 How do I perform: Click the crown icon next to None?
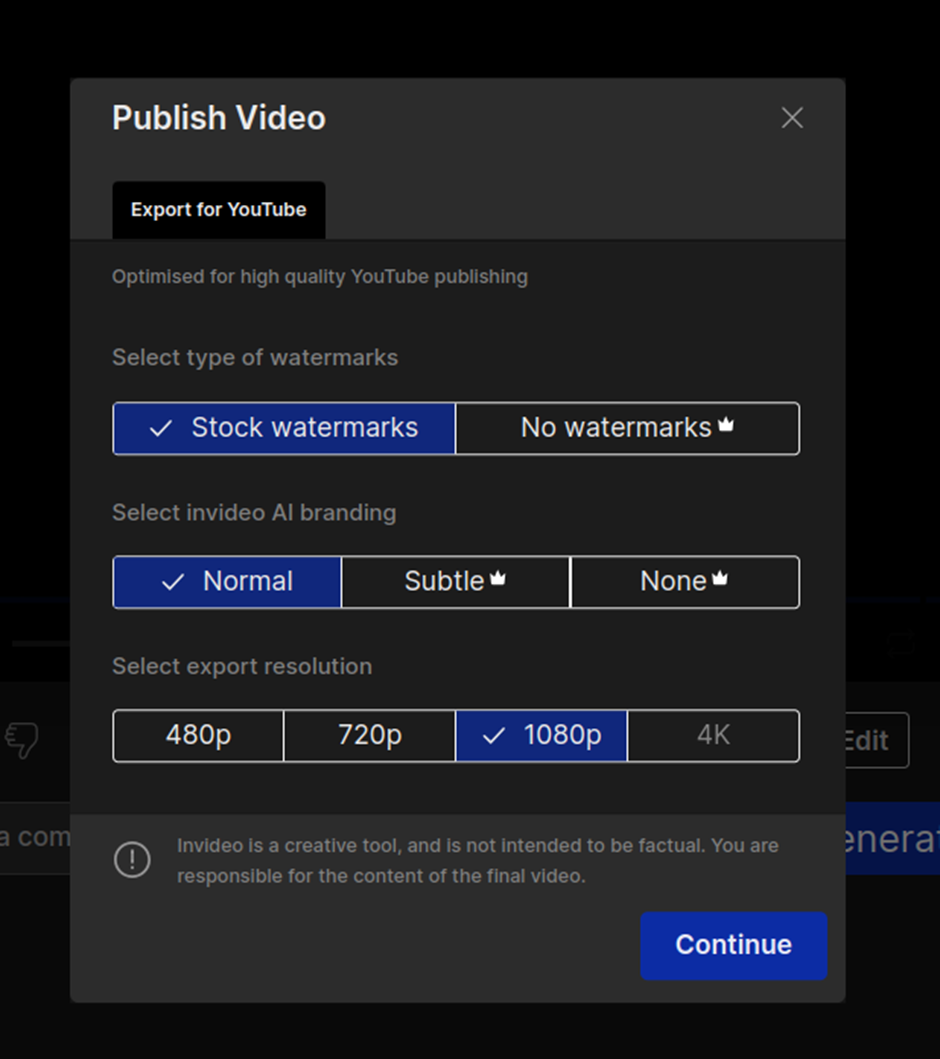(x=720, y=577)
